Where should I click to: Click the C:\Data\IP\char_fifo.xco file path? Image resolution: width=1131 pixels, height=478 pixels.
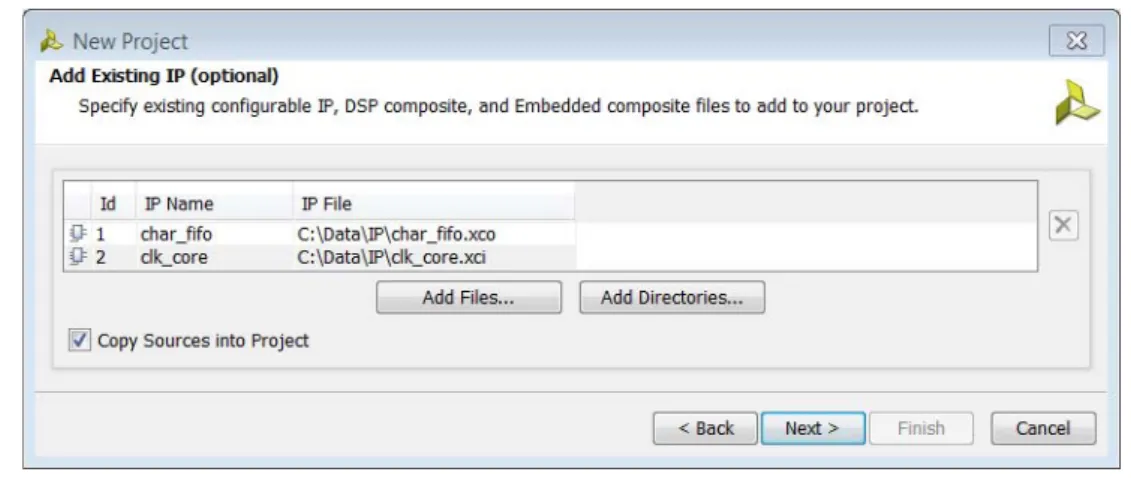tap(397, 234)
